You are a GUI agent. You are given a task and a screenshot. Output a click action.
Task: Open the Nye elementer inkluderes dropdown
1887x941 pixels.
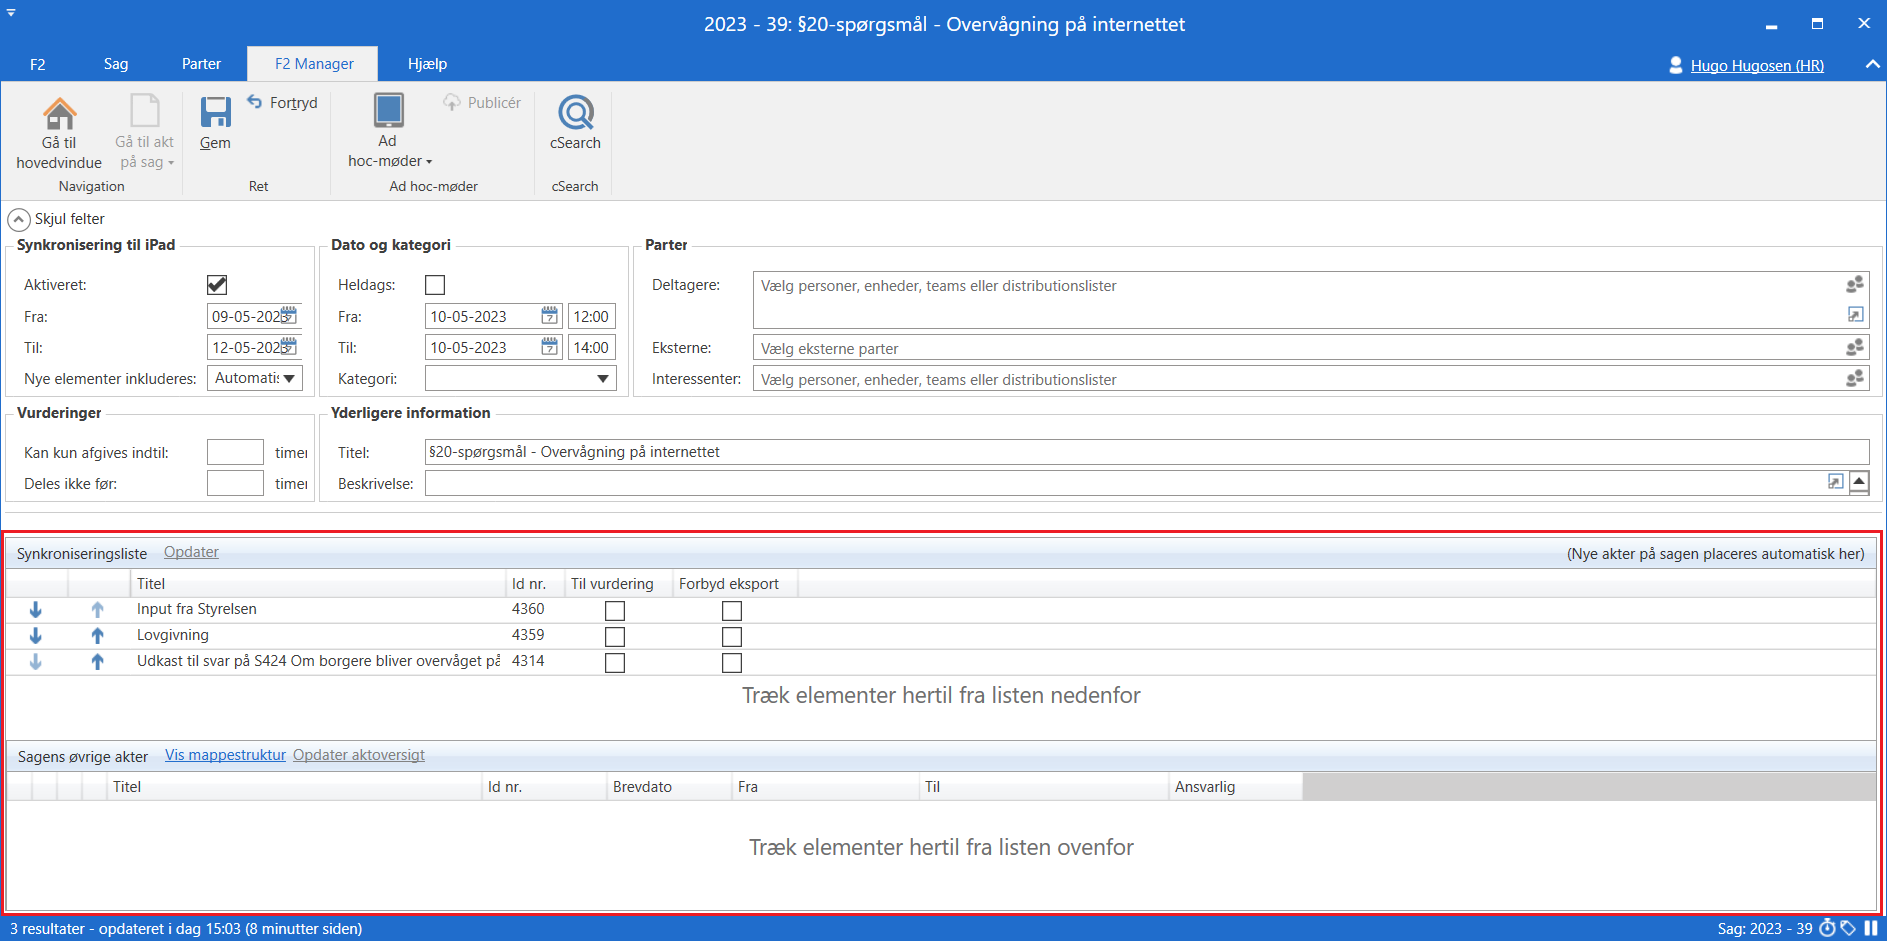(289, 378)
